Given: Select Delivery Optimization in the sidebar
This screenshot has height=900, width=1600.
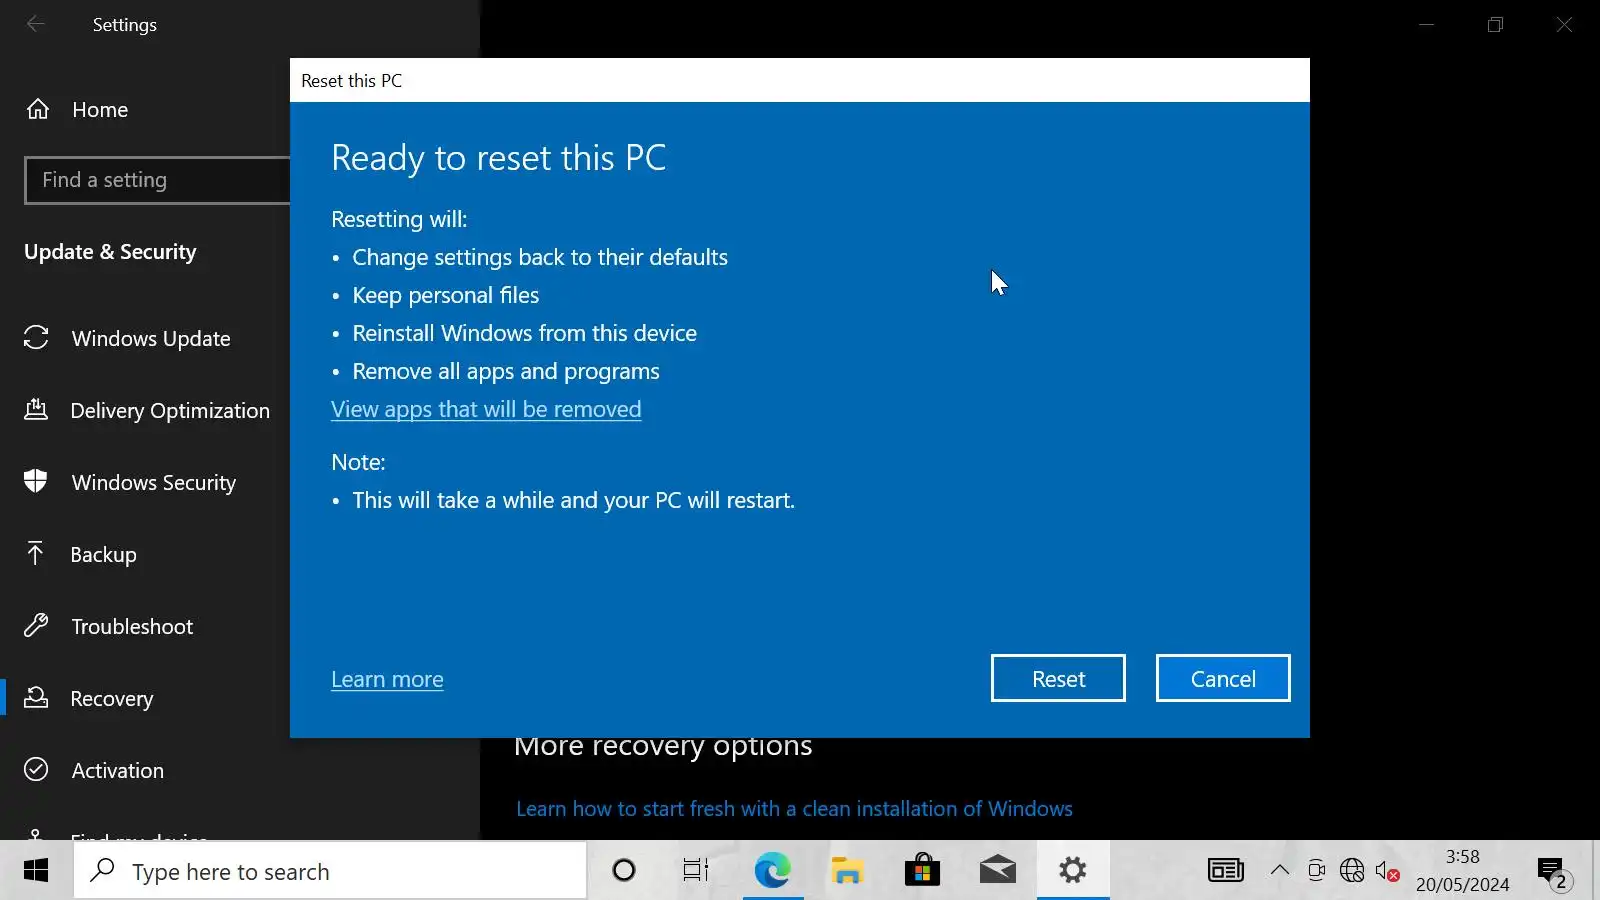Looking at the screenshot, I should [x=147, y=410].
